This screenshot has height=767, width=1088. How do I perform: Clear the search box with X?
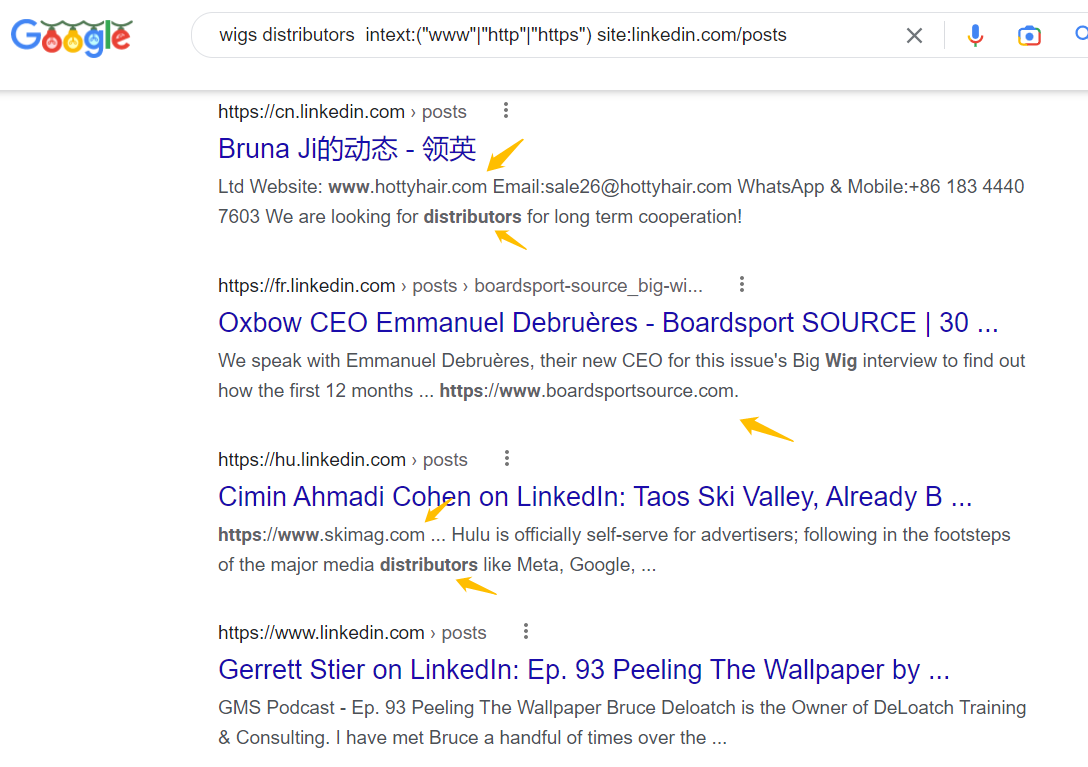(915, 35)
